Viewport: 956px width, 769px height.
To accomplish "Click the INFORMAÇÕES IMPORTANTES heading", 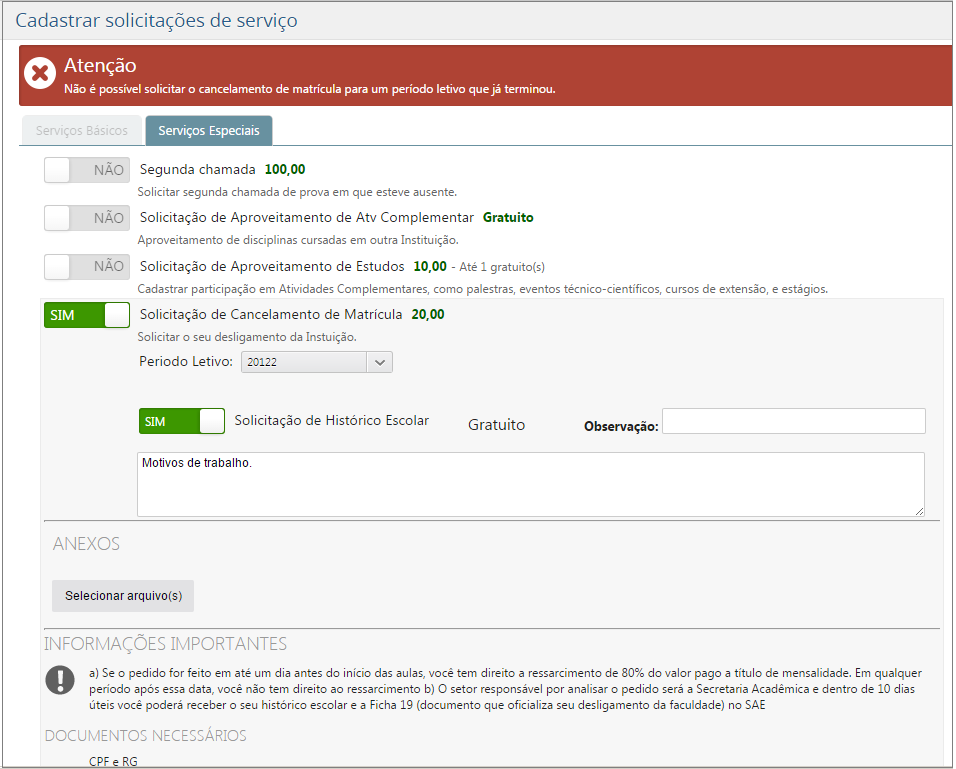I will click(x=164, y=644).
